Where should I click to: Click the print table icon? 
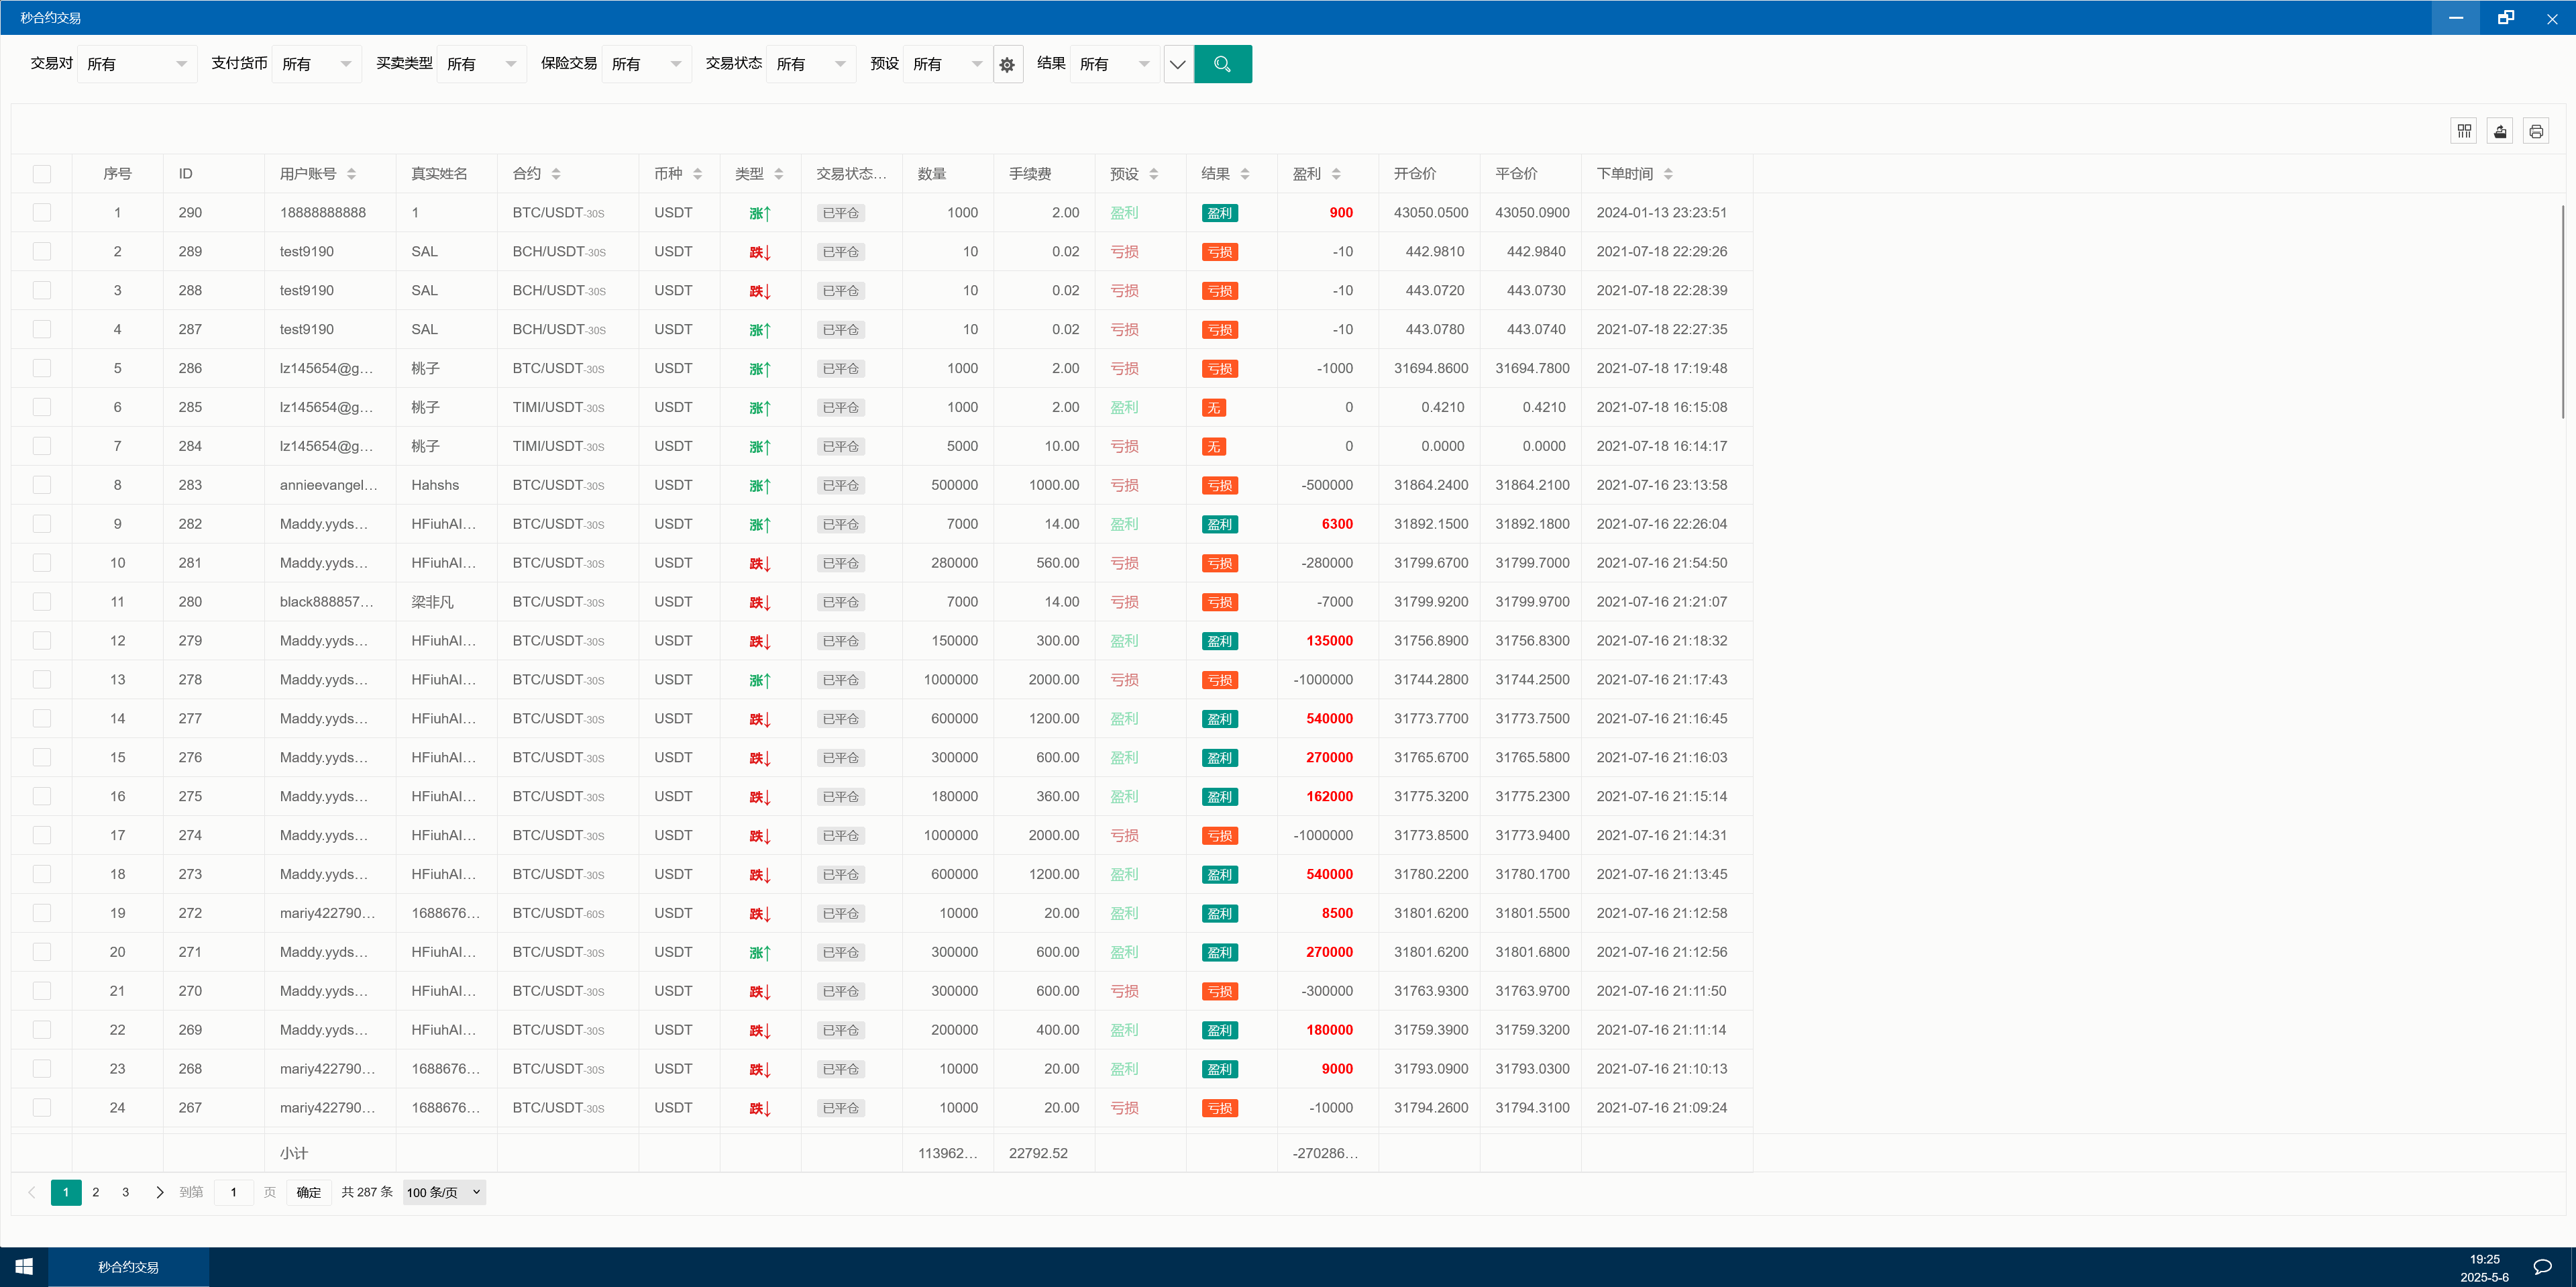[2536, 131]
